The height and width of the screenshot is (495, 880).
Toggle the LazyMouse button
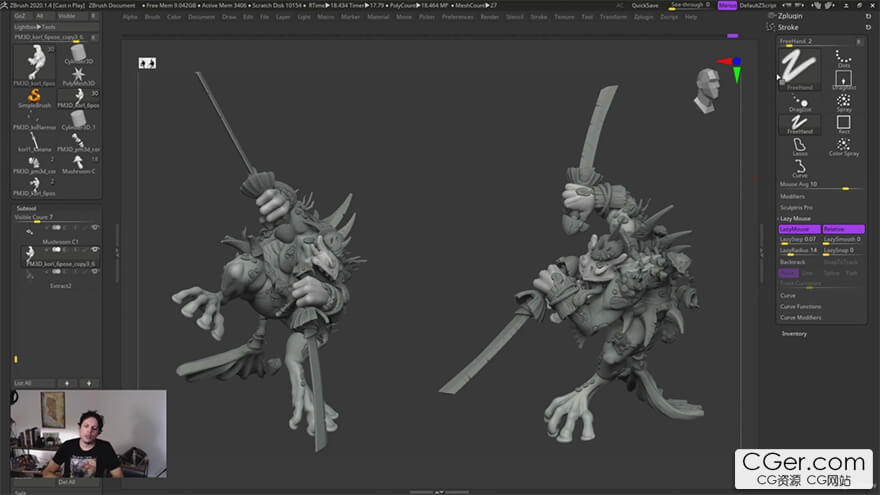point(799,229)
